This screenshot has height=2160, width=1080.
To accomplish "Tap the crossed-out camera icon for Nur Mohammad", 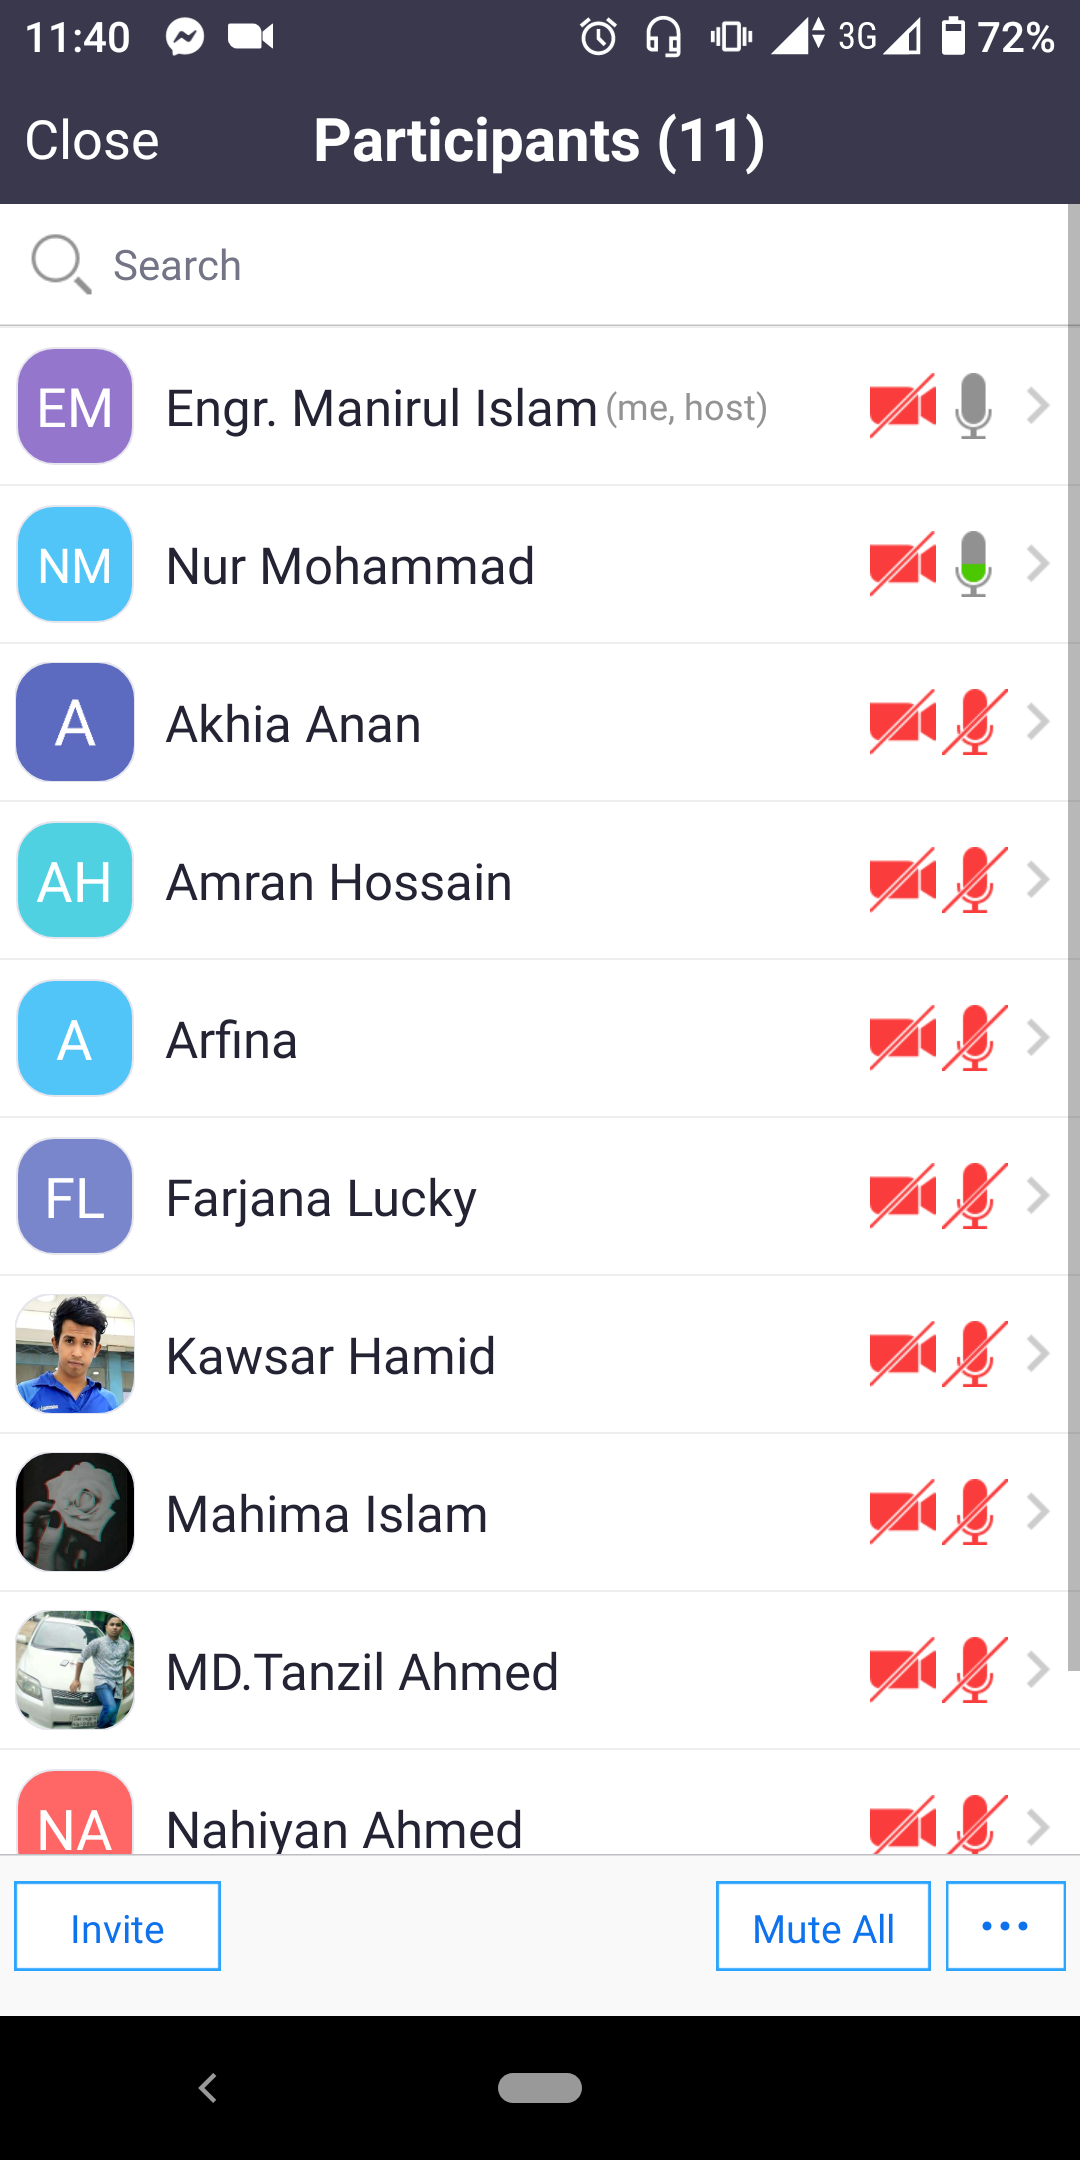I will coord(903,564).
